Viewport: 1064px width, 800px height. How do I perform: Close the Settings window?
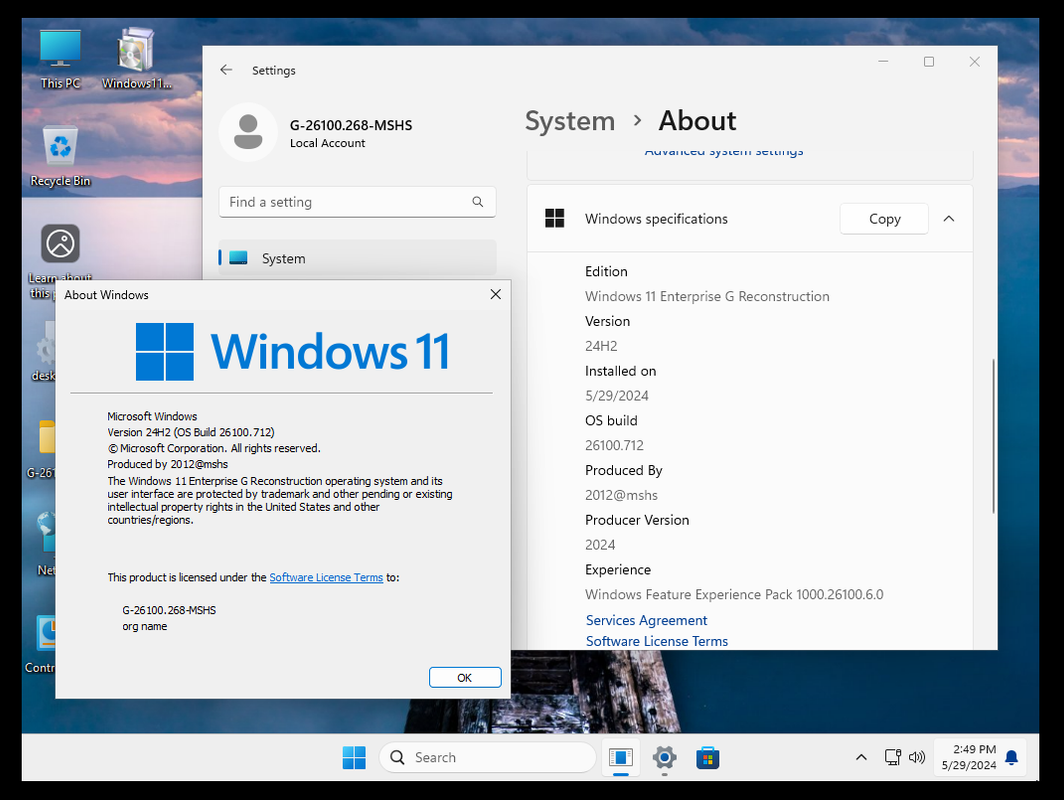click(974, 62)
